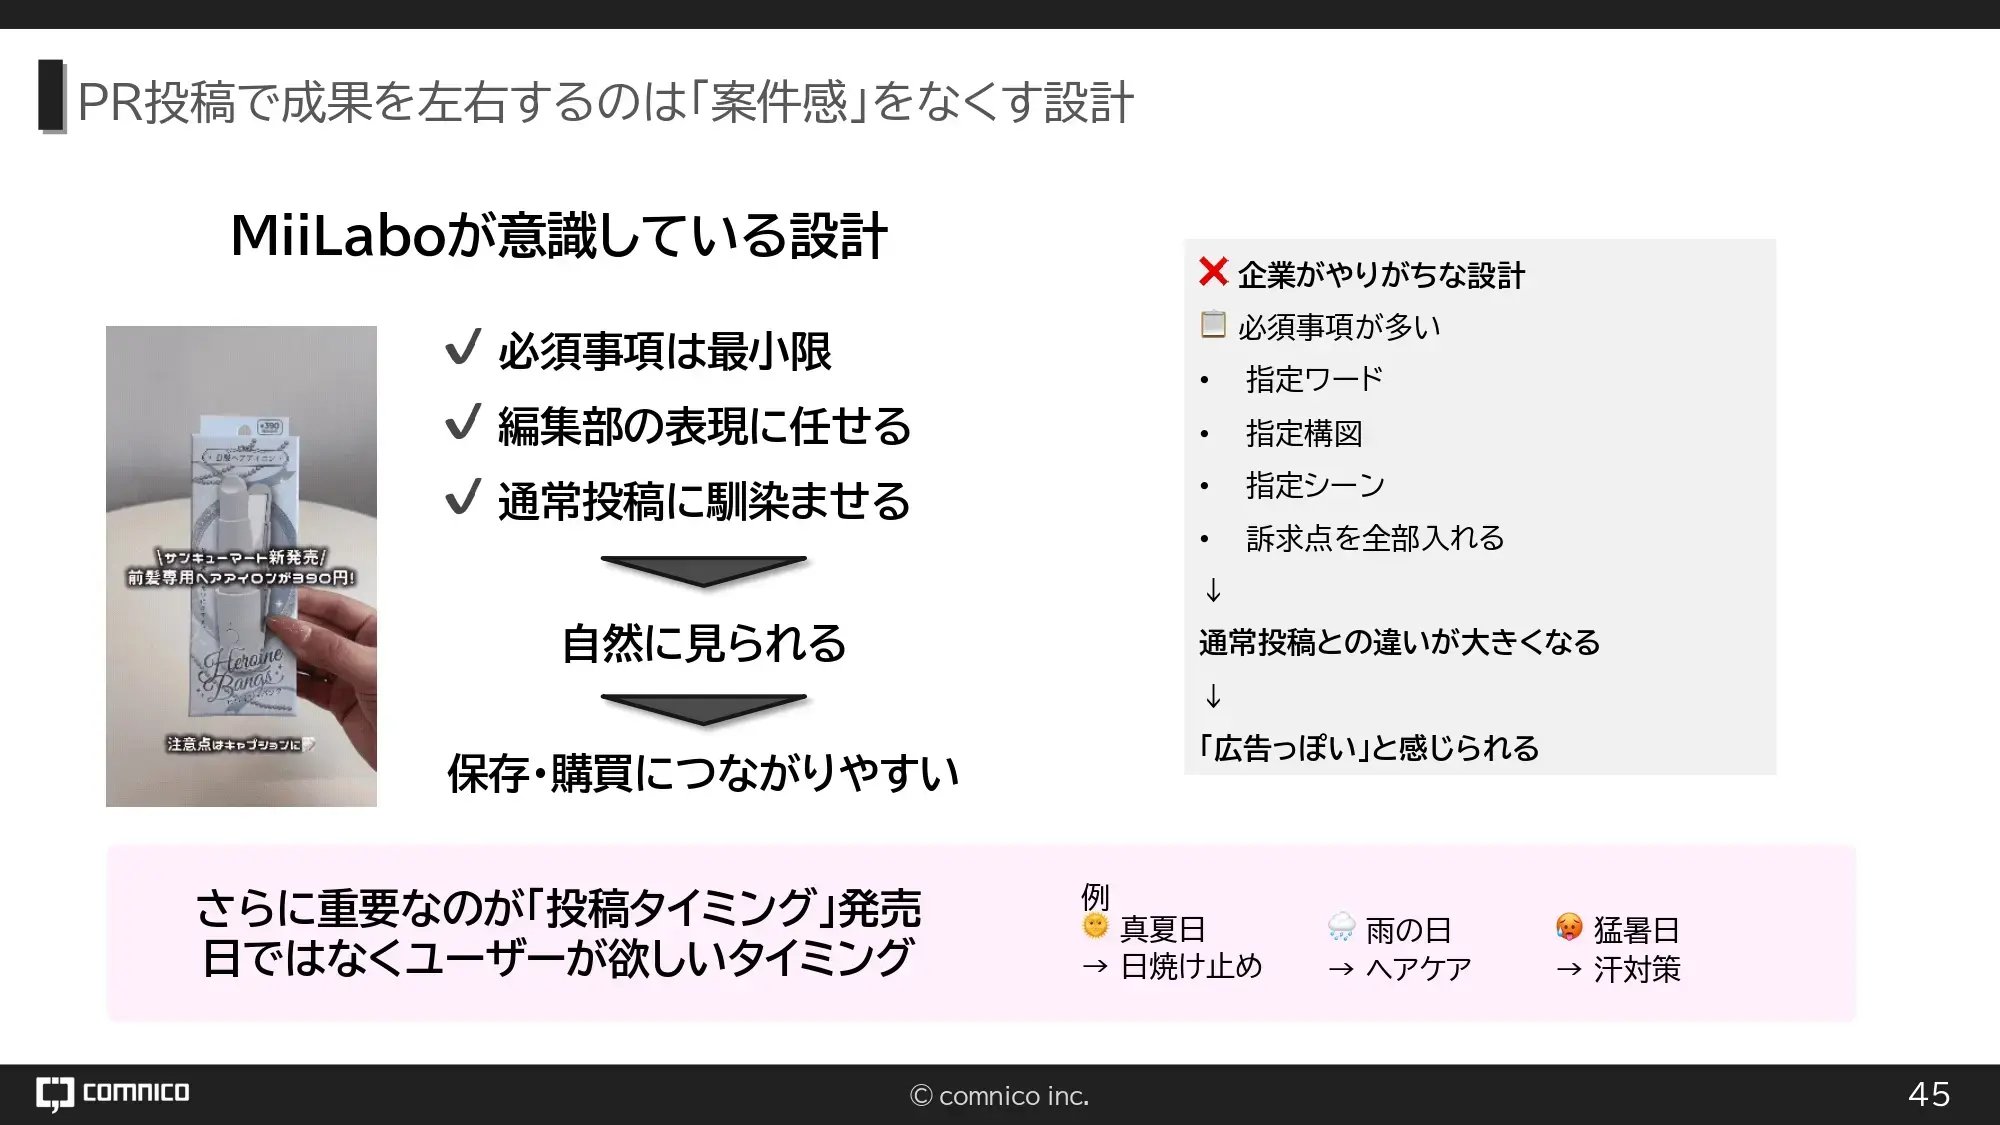Image resolution: width=2000 pixels, height=1125 pixels.
Task: Click the clipboard icon beside 必須事項が多い
Action: click(x=1213, y=324)
